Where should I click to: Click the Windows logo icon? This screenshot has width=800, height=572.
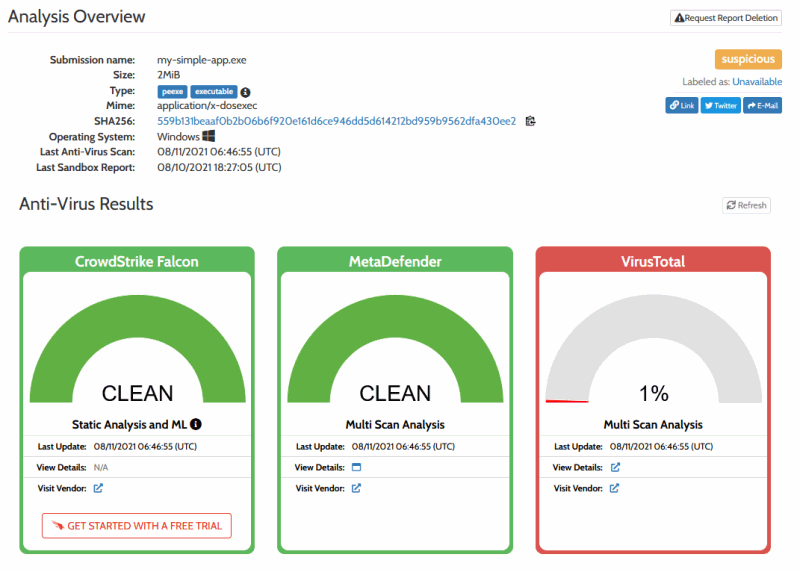tap(209, 136)
